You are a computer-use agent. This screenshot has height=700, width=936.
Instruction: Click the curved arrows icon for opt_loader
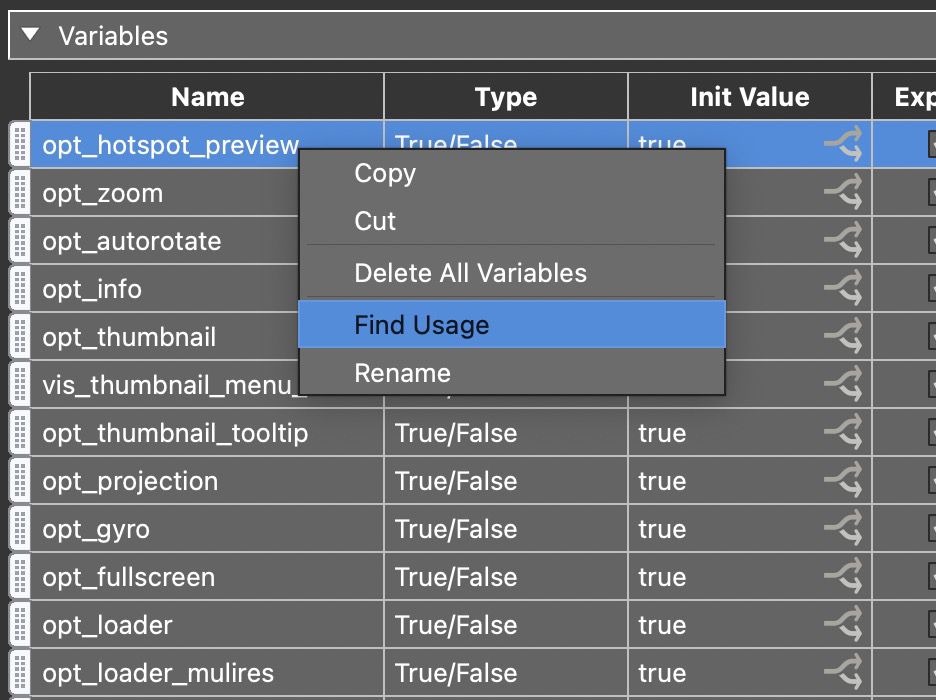[845, 625]
